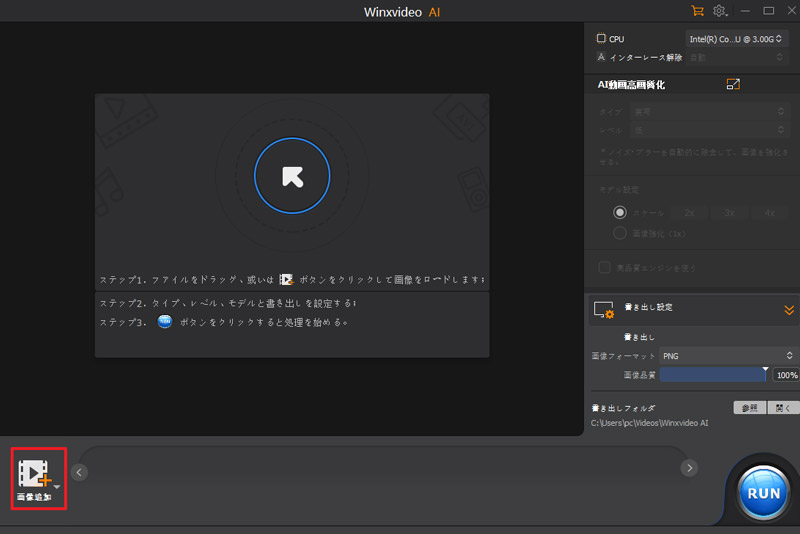Go to previous thumbnails with left arrow
This screenshot has width=800, height=534.
pyautogui.click(x=79, y=472)
